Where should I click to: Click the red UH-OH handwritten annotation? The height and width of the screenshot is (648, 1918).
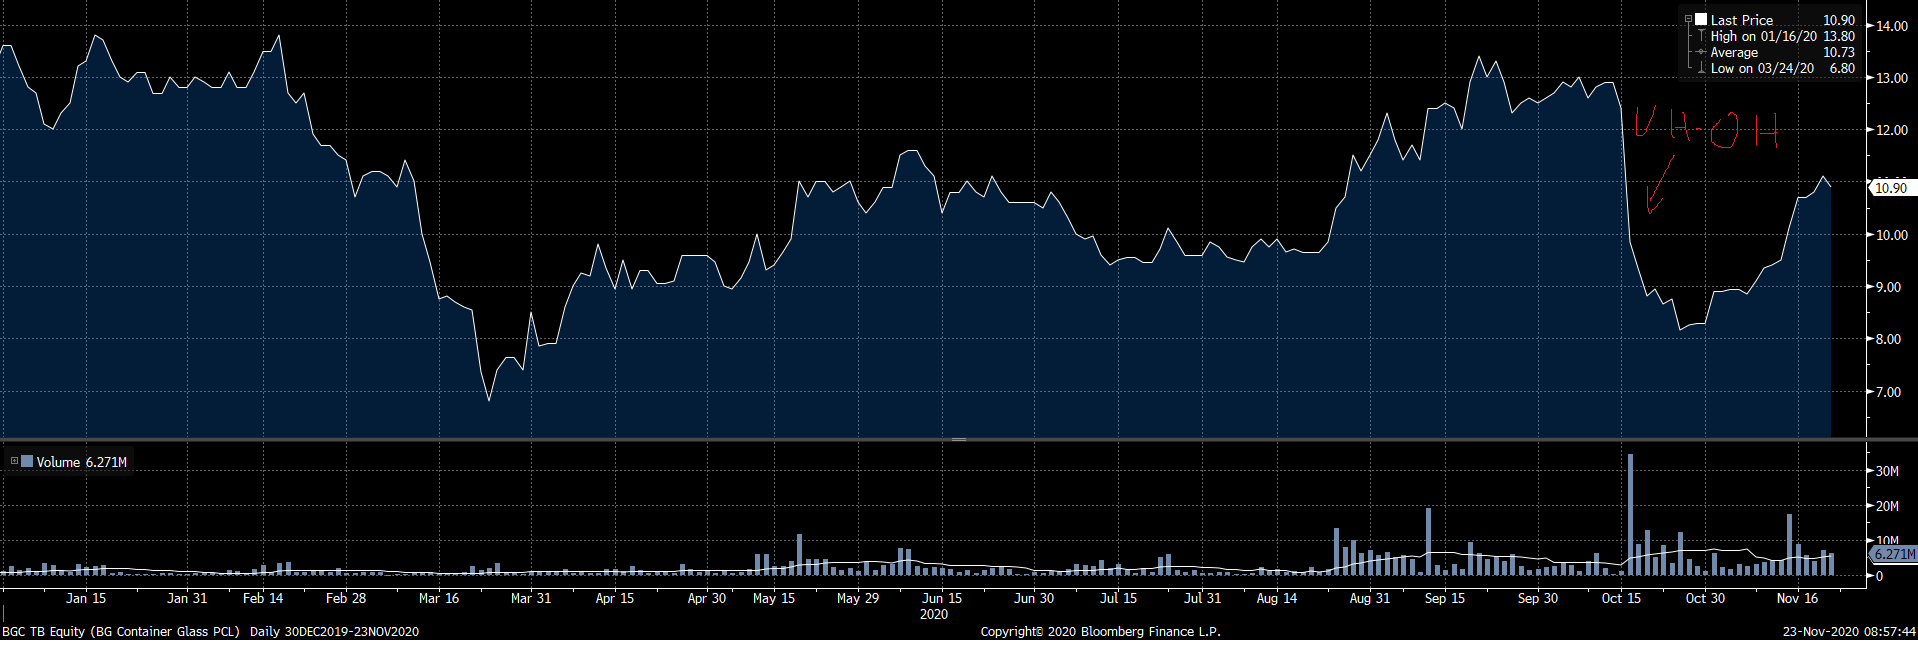[x=1705, y=128]
